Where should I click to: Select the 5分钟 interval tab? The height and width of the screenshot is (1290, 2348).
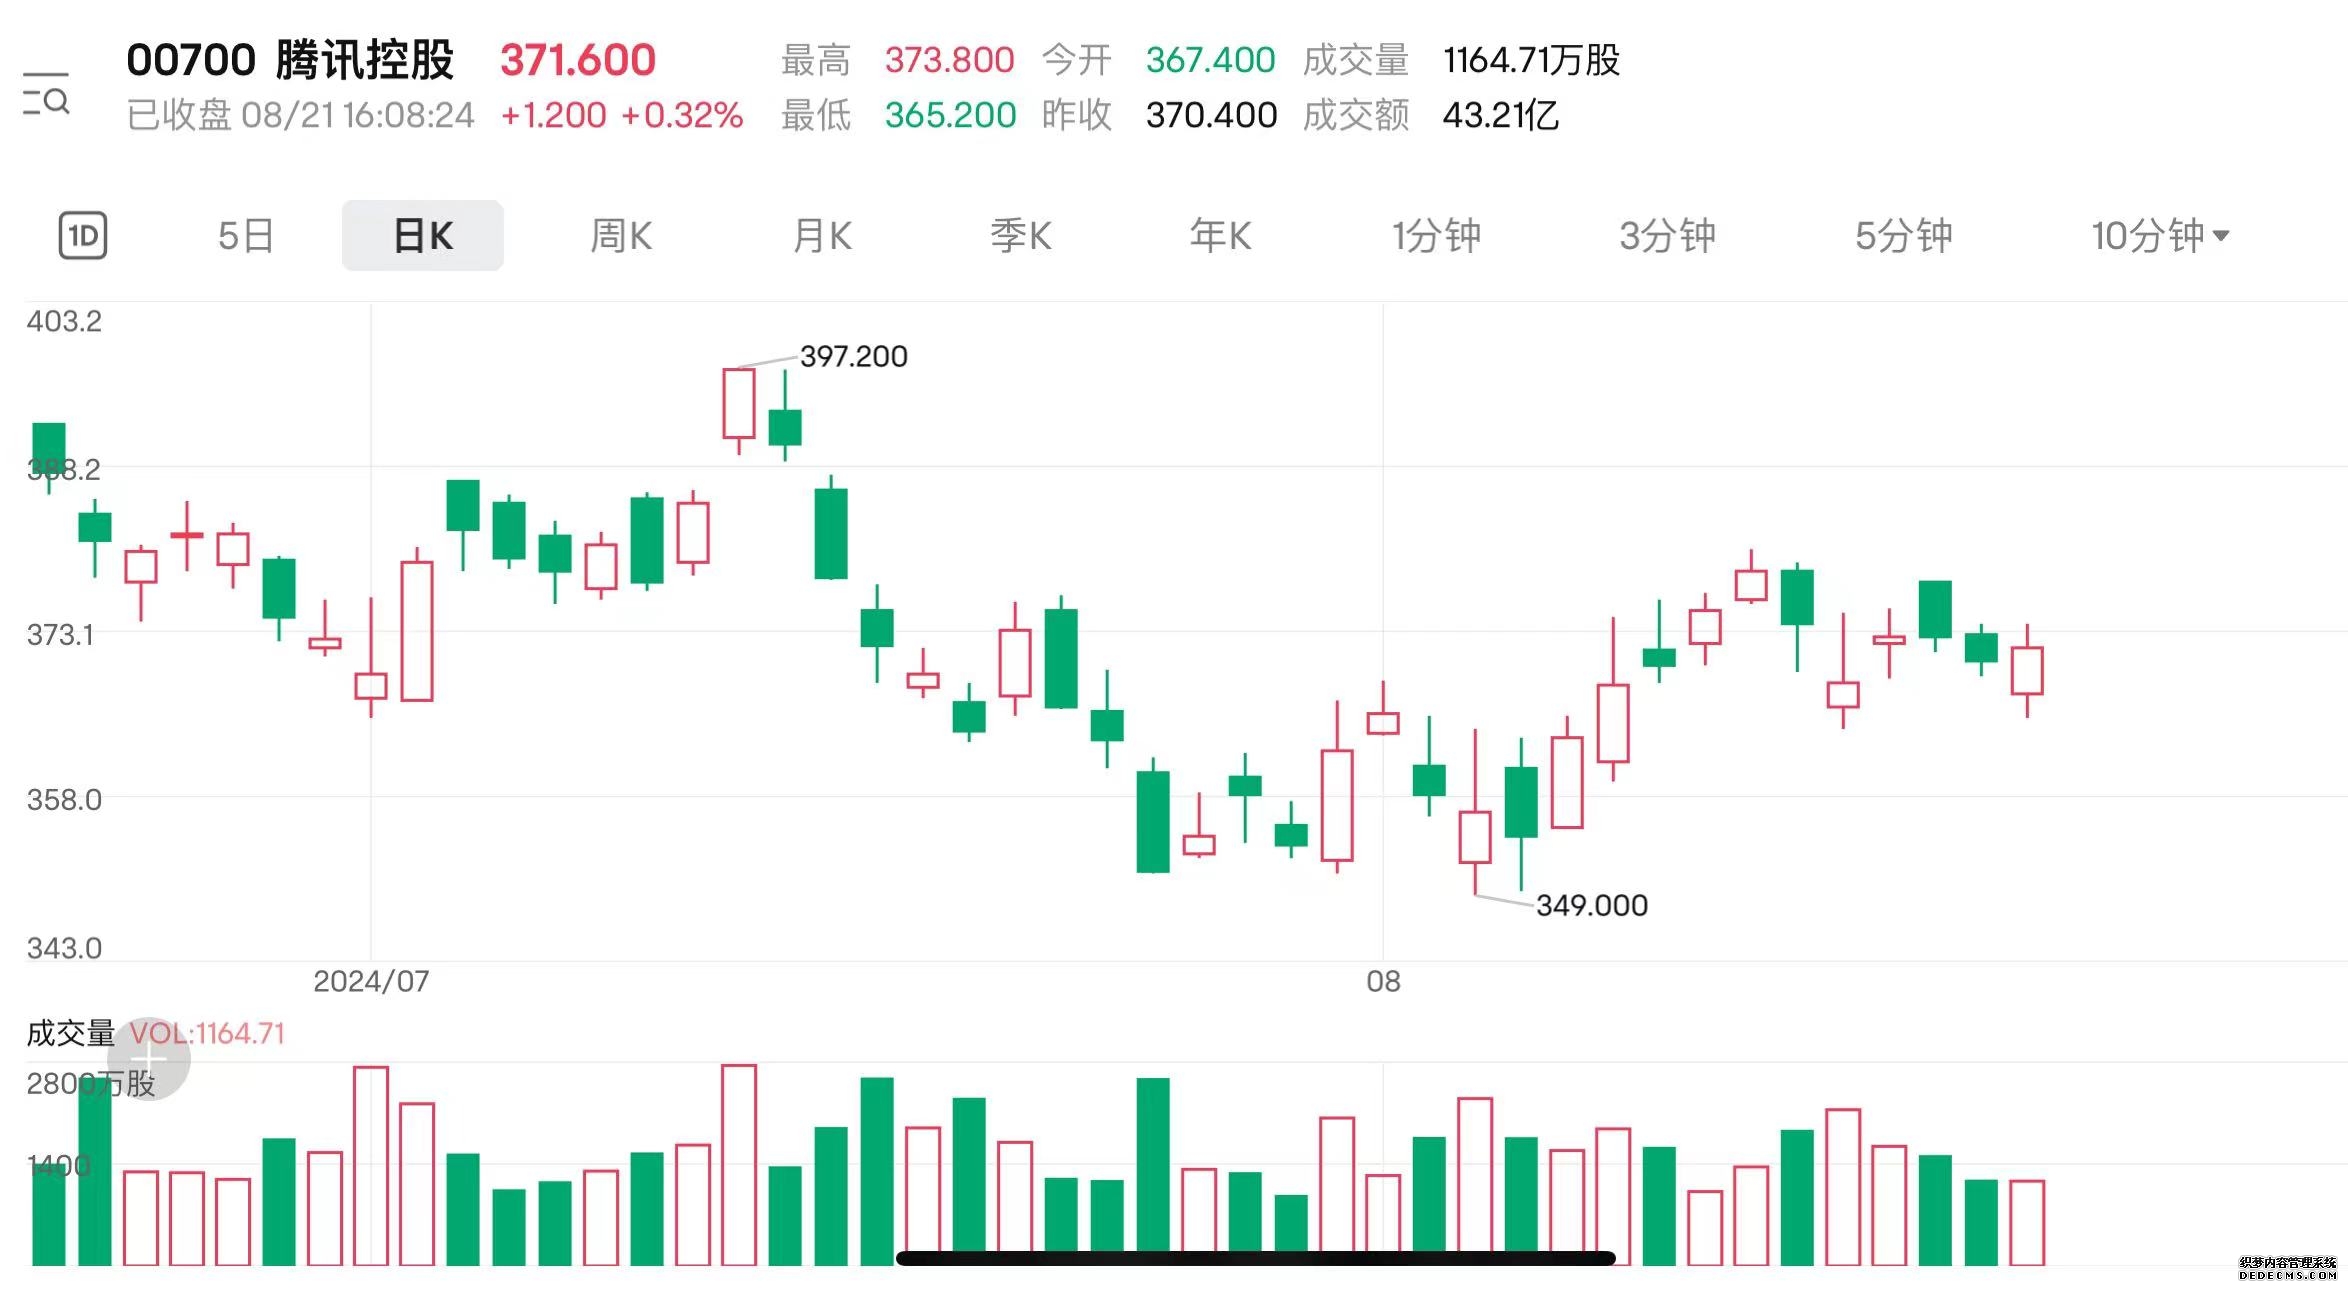point(1901,234)
